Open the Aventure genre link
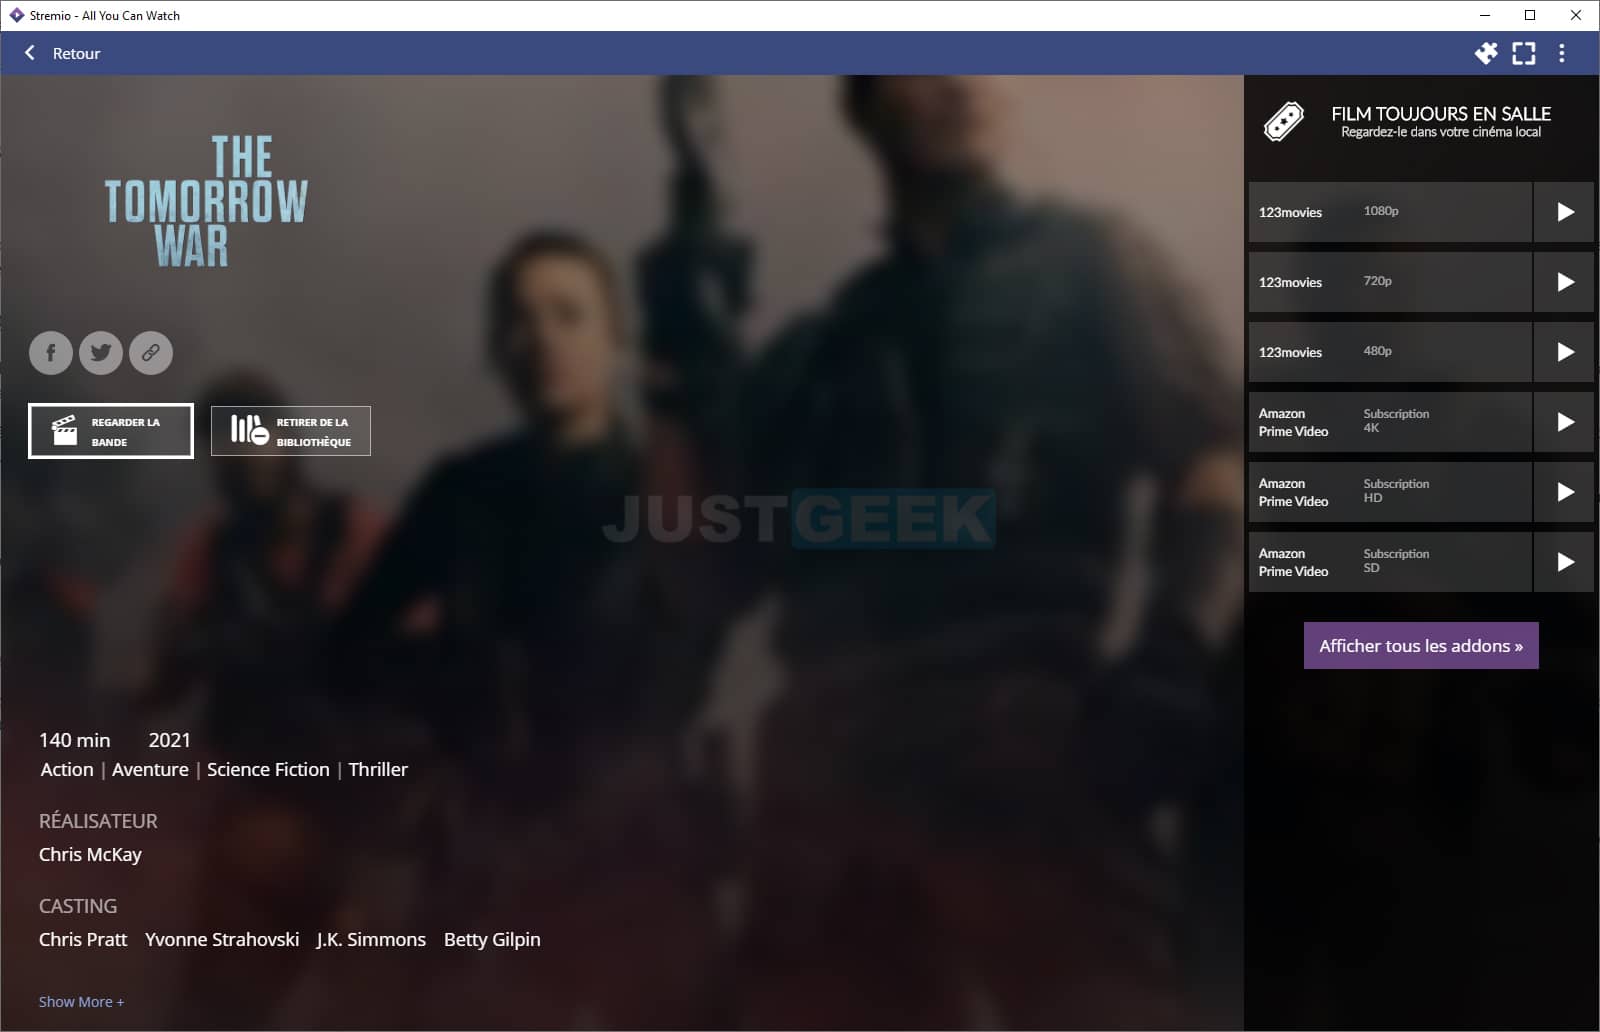 tap(150, 769)
